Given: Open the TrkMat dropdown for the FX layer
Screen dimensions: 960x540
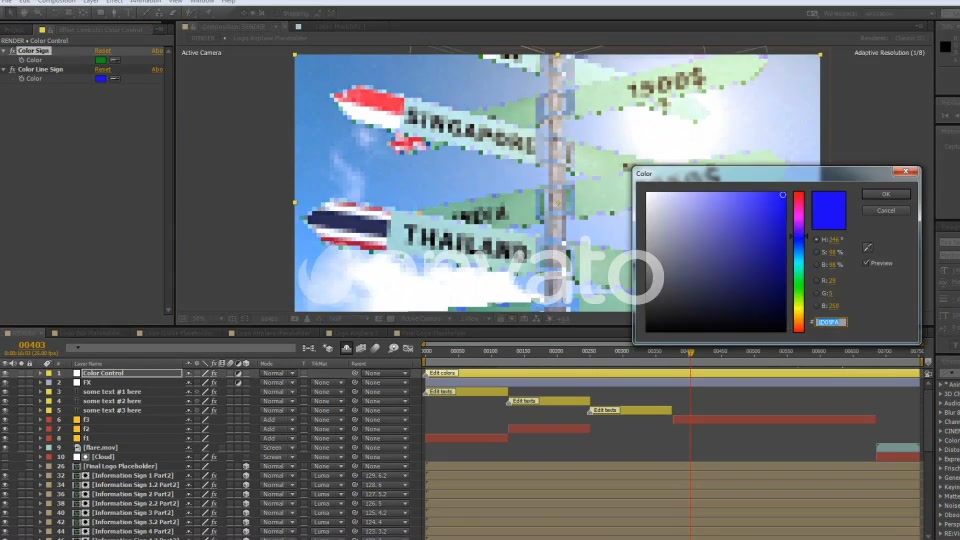Looking at the screenshot, I should 328,383.
